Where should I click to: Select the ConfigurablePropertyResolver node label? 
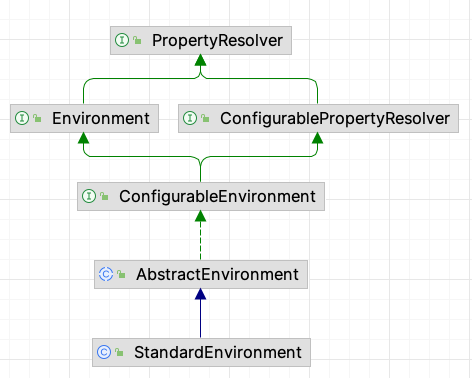pos(335,119)
